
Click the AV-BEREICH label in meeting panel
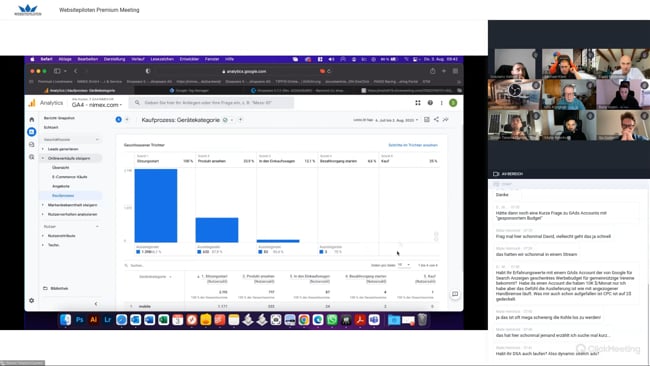(512, 174)
